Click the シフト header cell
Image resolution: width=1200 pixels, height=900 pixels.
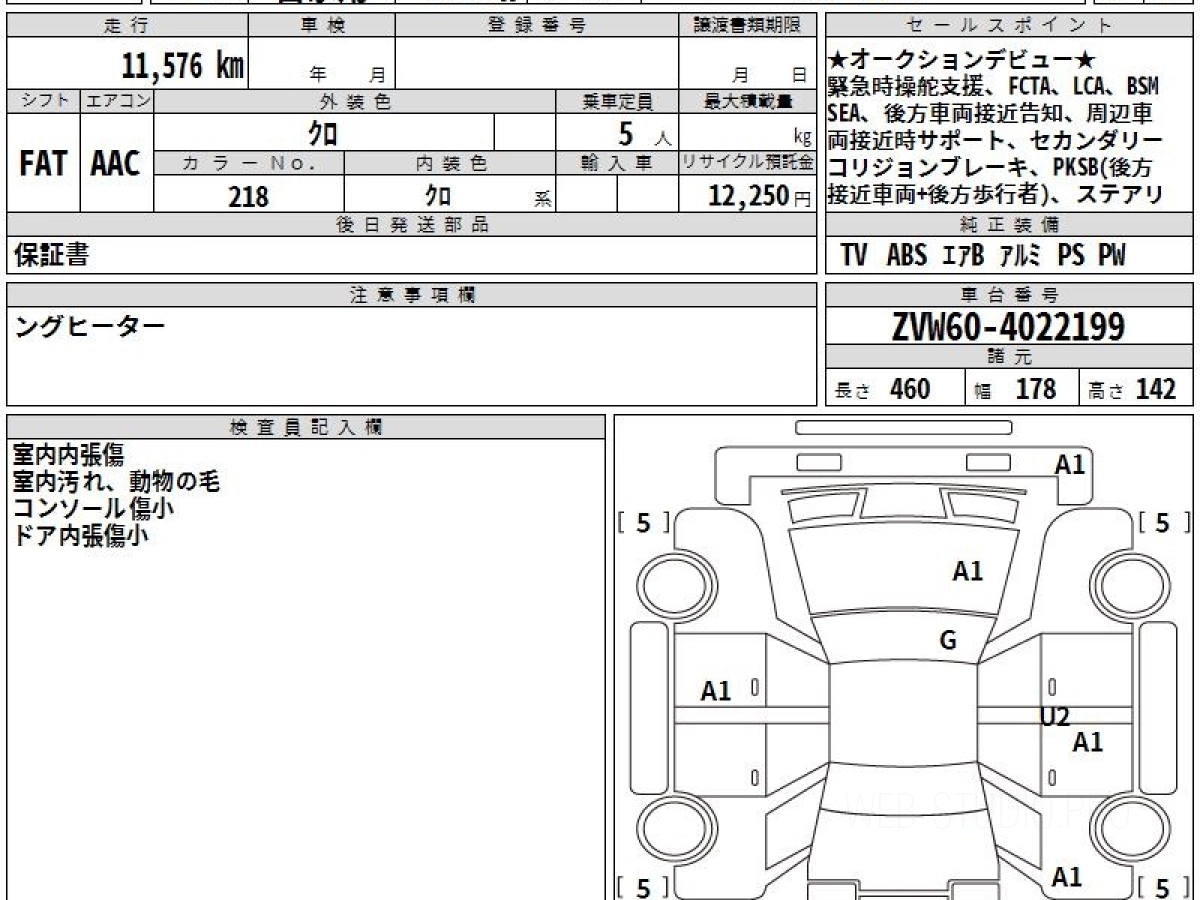click(43, 101)
